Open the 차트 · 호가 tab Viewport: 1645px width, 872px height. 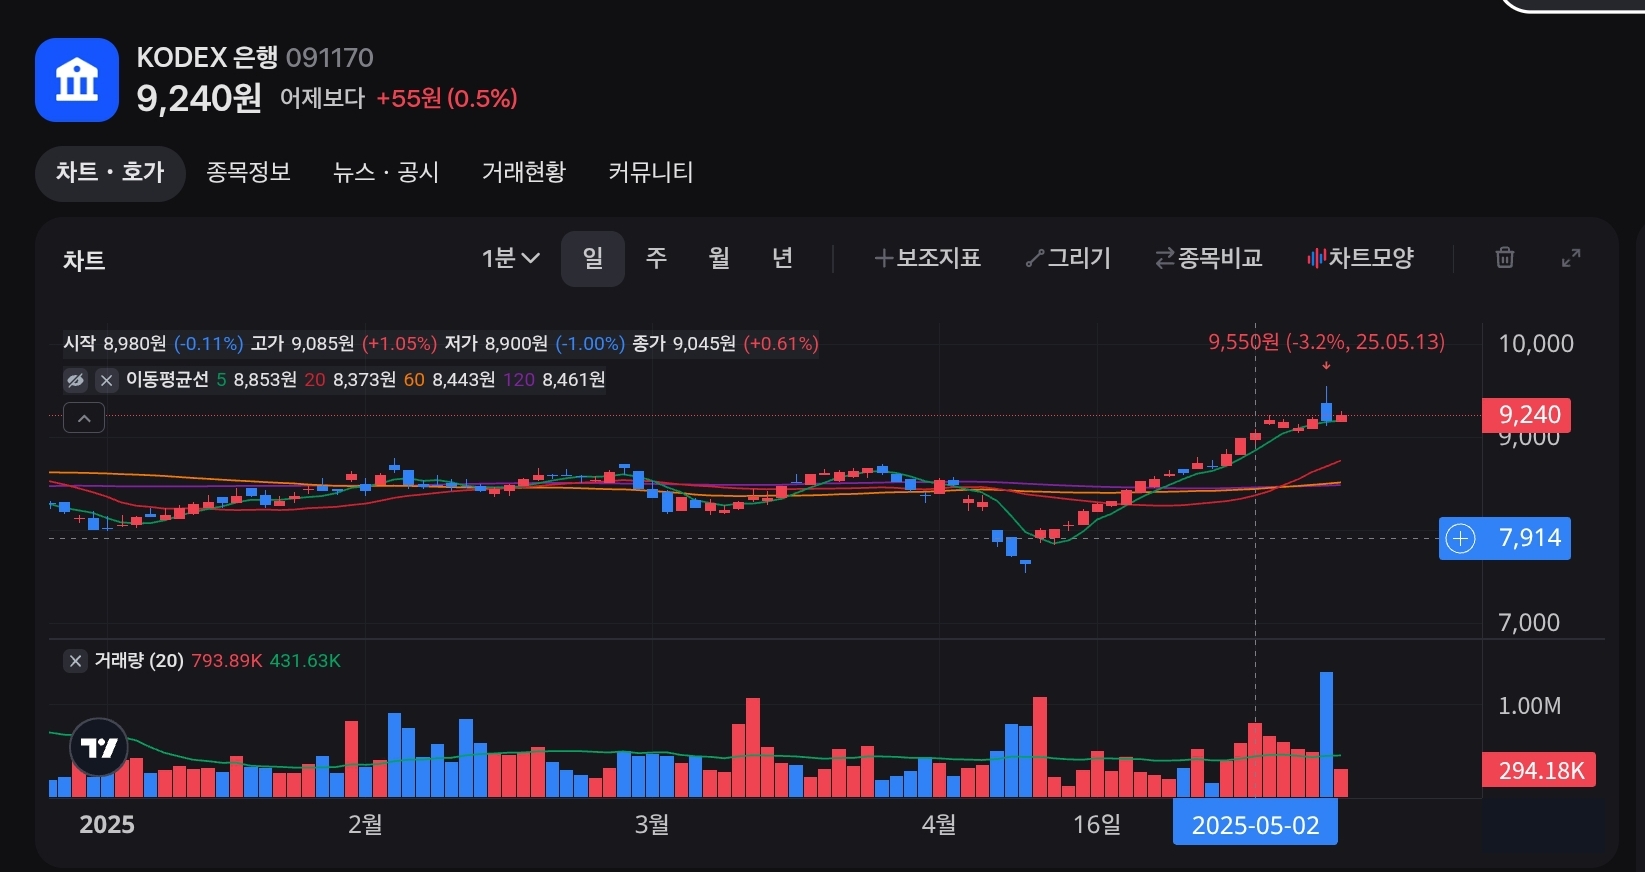tap(110, 173)
